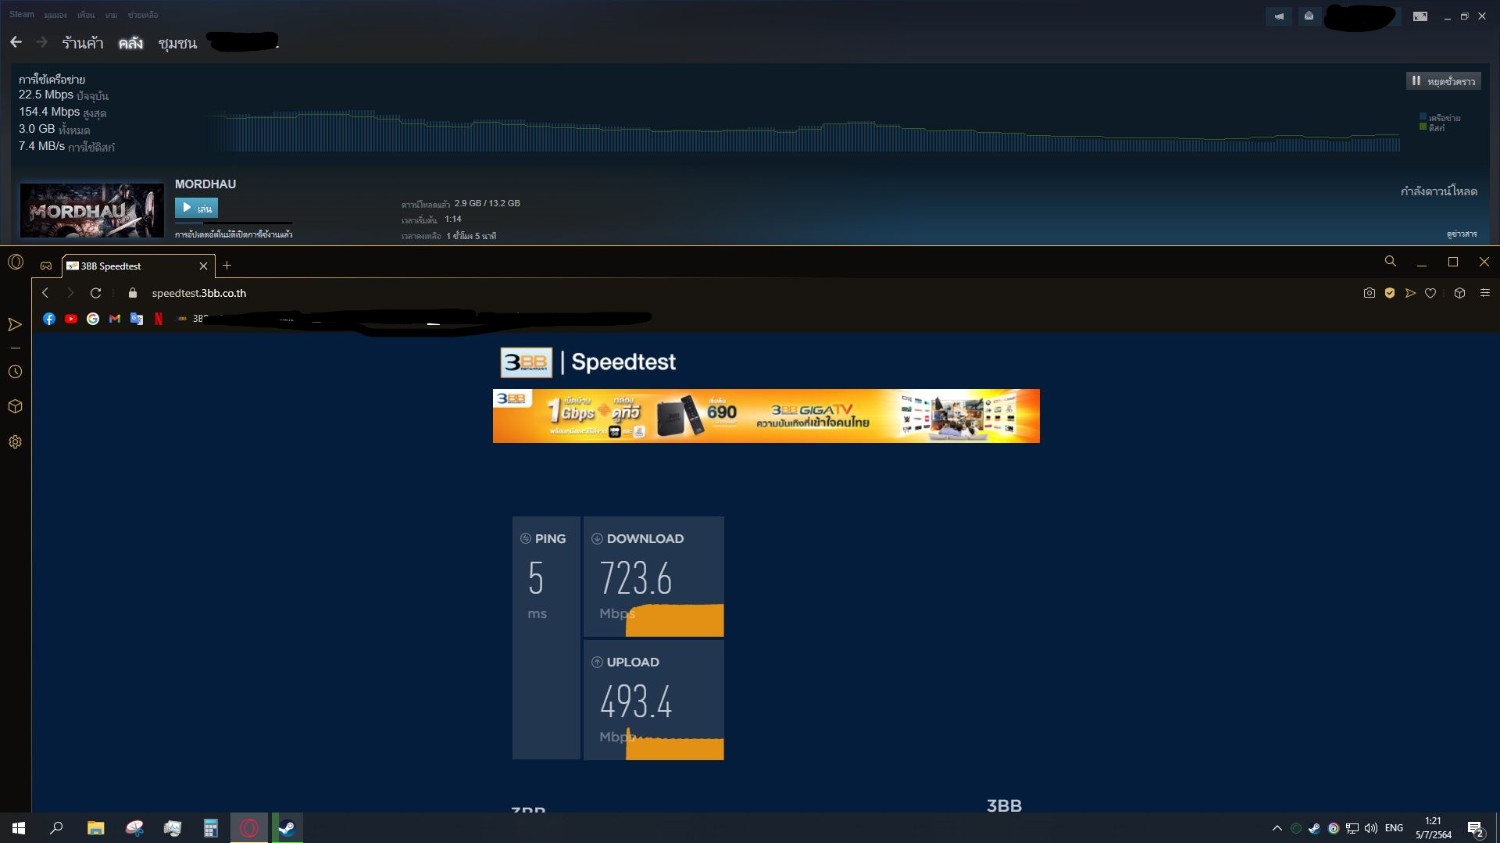This screenshot has height=843, width=1500.
Task: Click the MORDHAU title in downloads
Action: pos(206,184)
